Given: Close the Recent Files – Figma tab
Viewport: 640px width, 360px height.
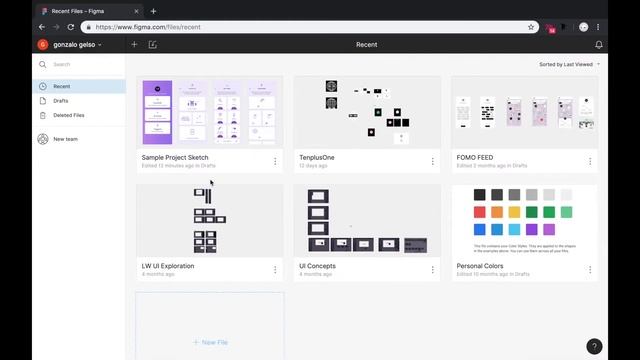Looking at the screenshot, I should (136, 11).
